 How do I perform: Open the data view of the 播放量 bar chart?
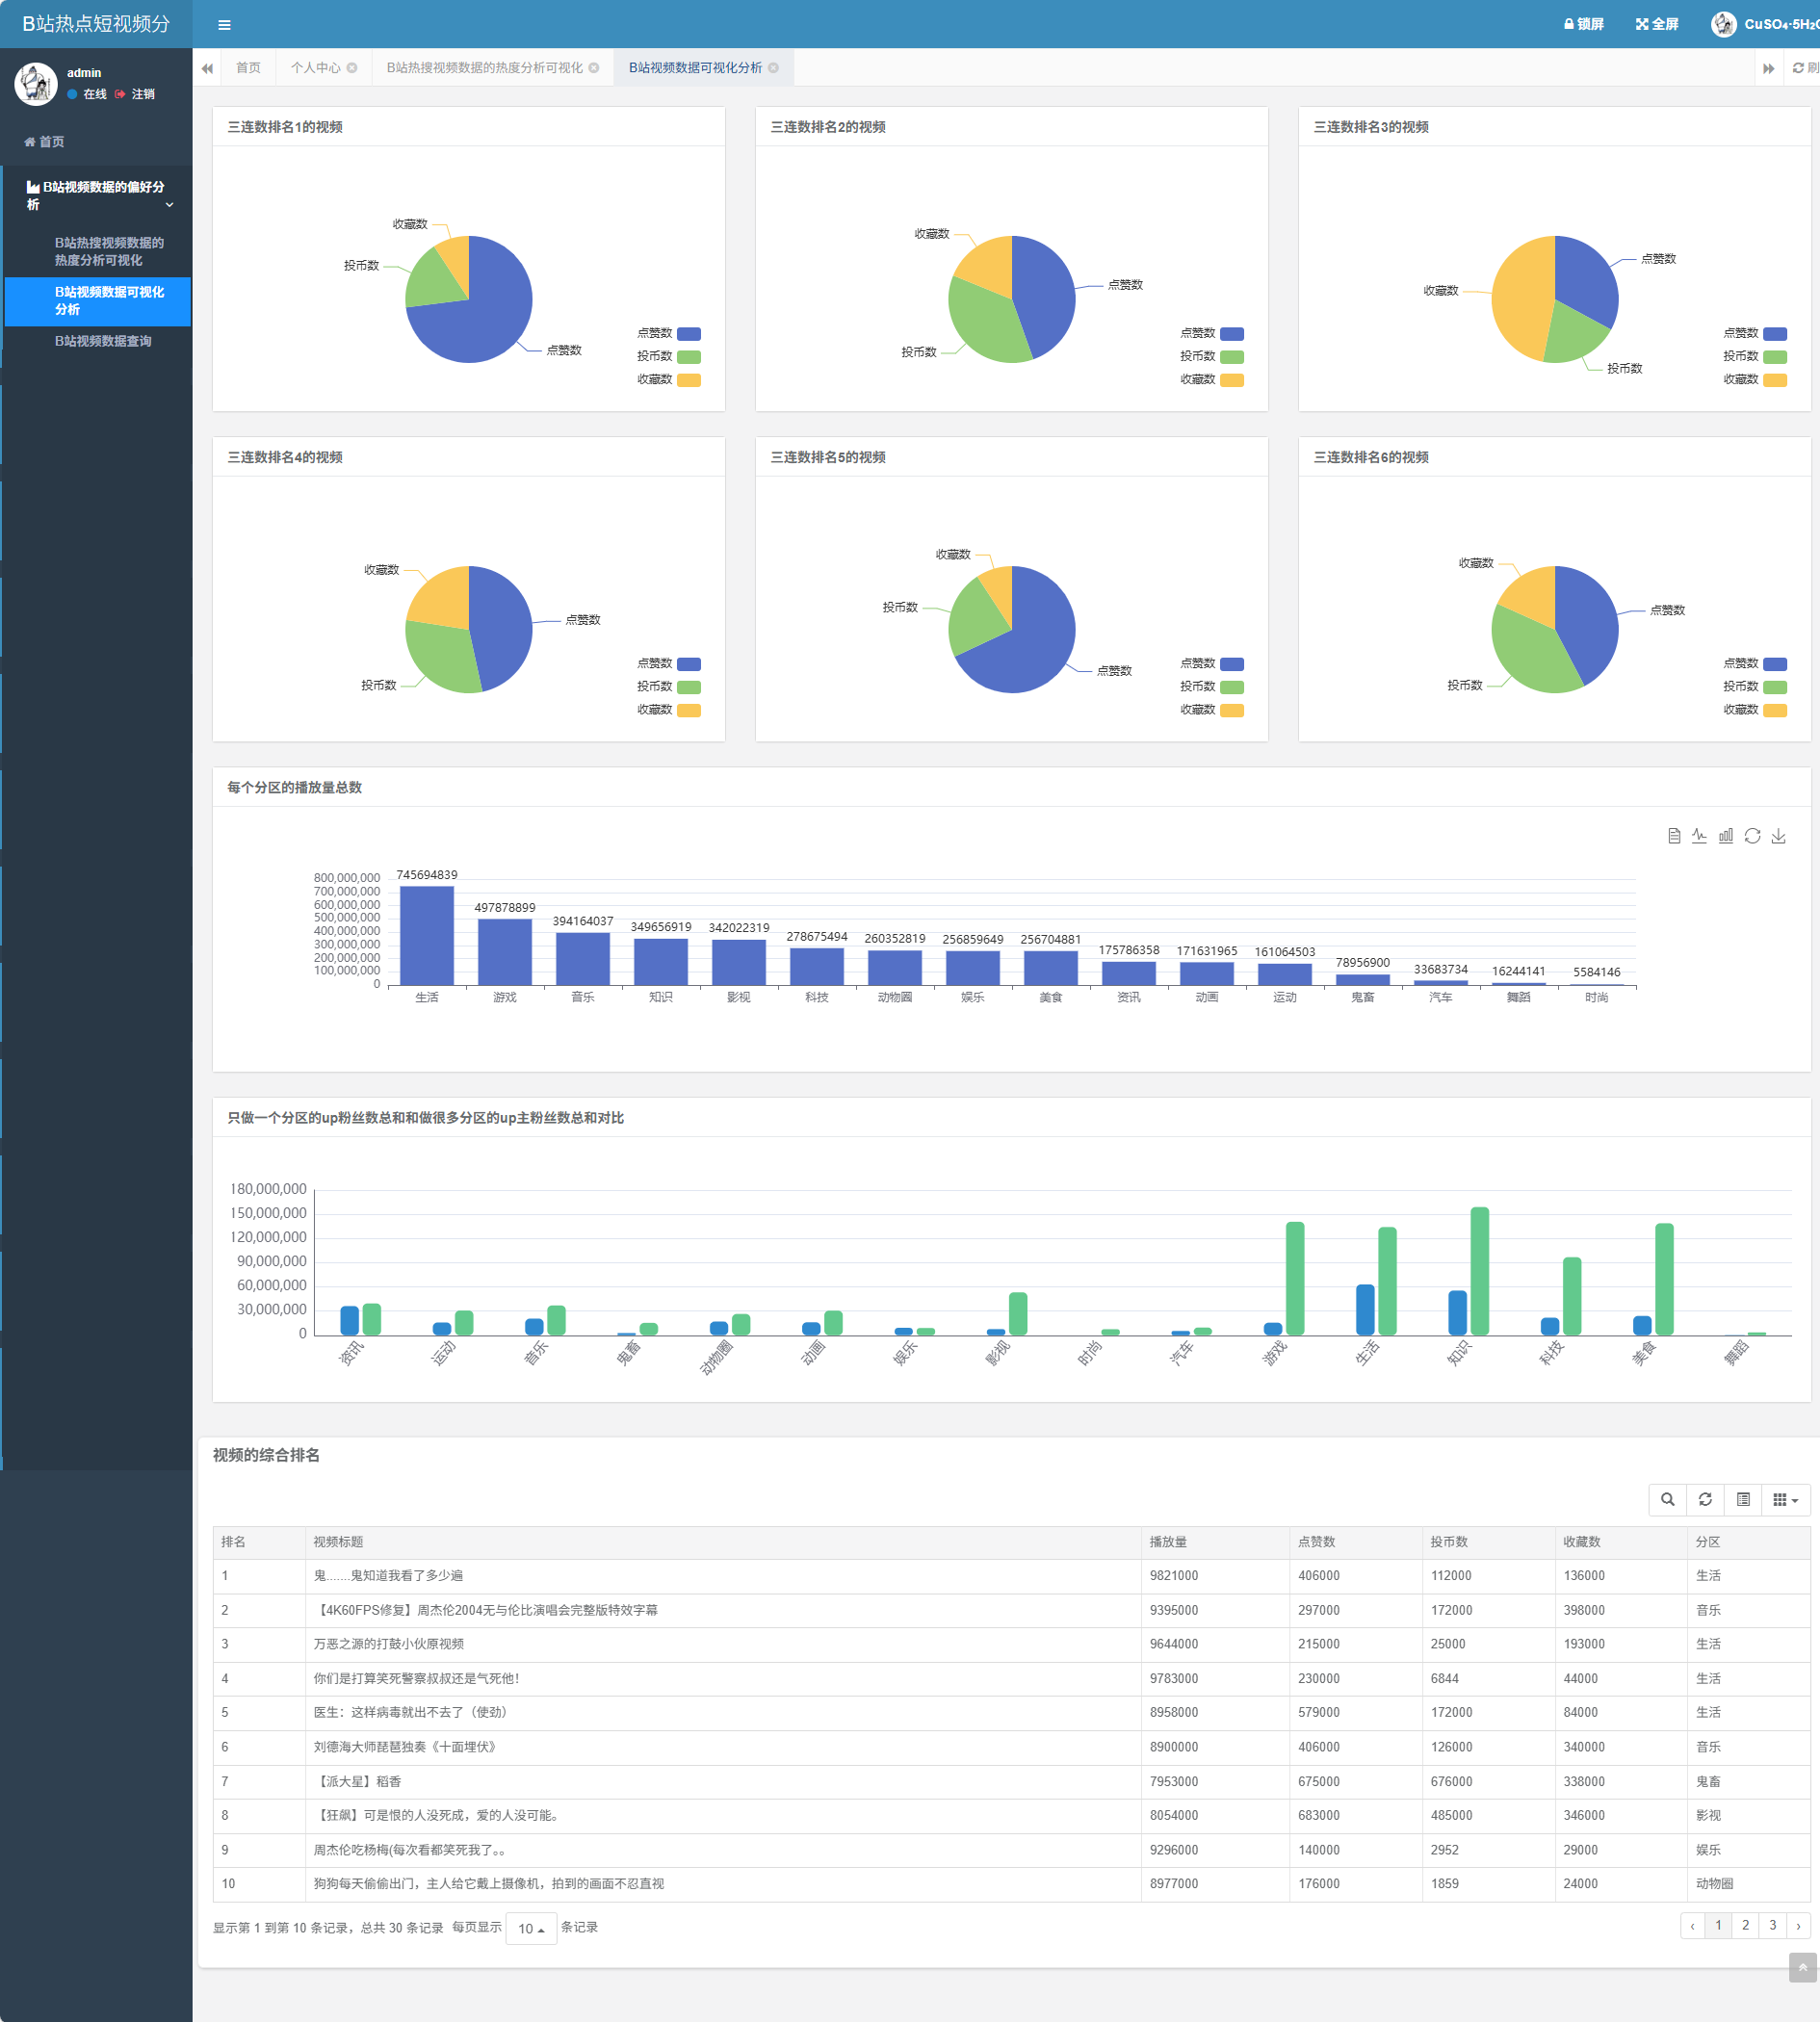click(x=1673, y=836)
